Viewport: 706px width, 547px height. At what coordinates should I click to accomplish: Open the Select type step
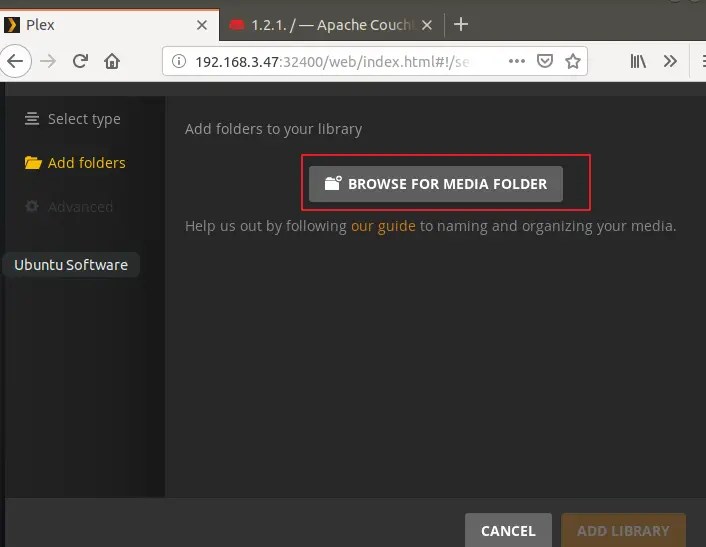[72, 119]
